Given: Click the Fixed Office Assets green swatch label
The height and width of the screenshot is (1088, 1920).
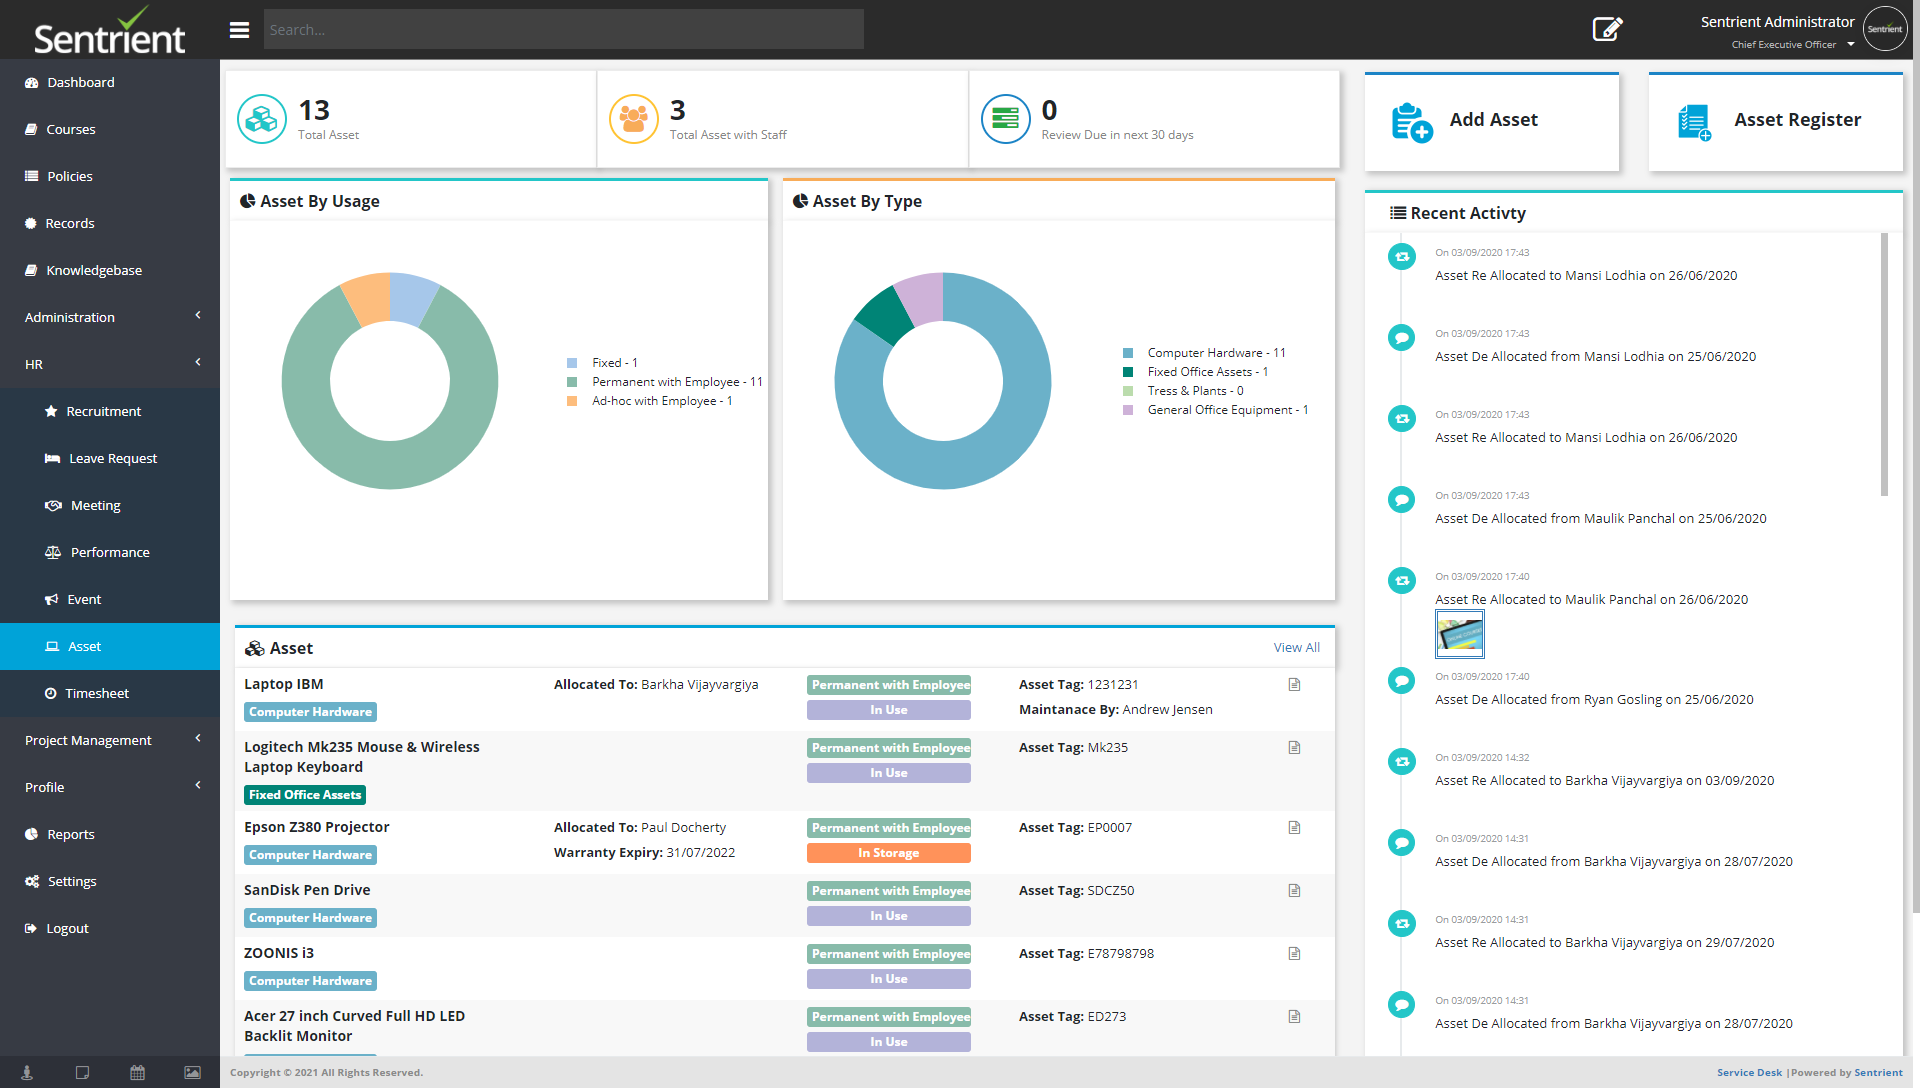Looking at the screenshot, I should coord(304,794).
